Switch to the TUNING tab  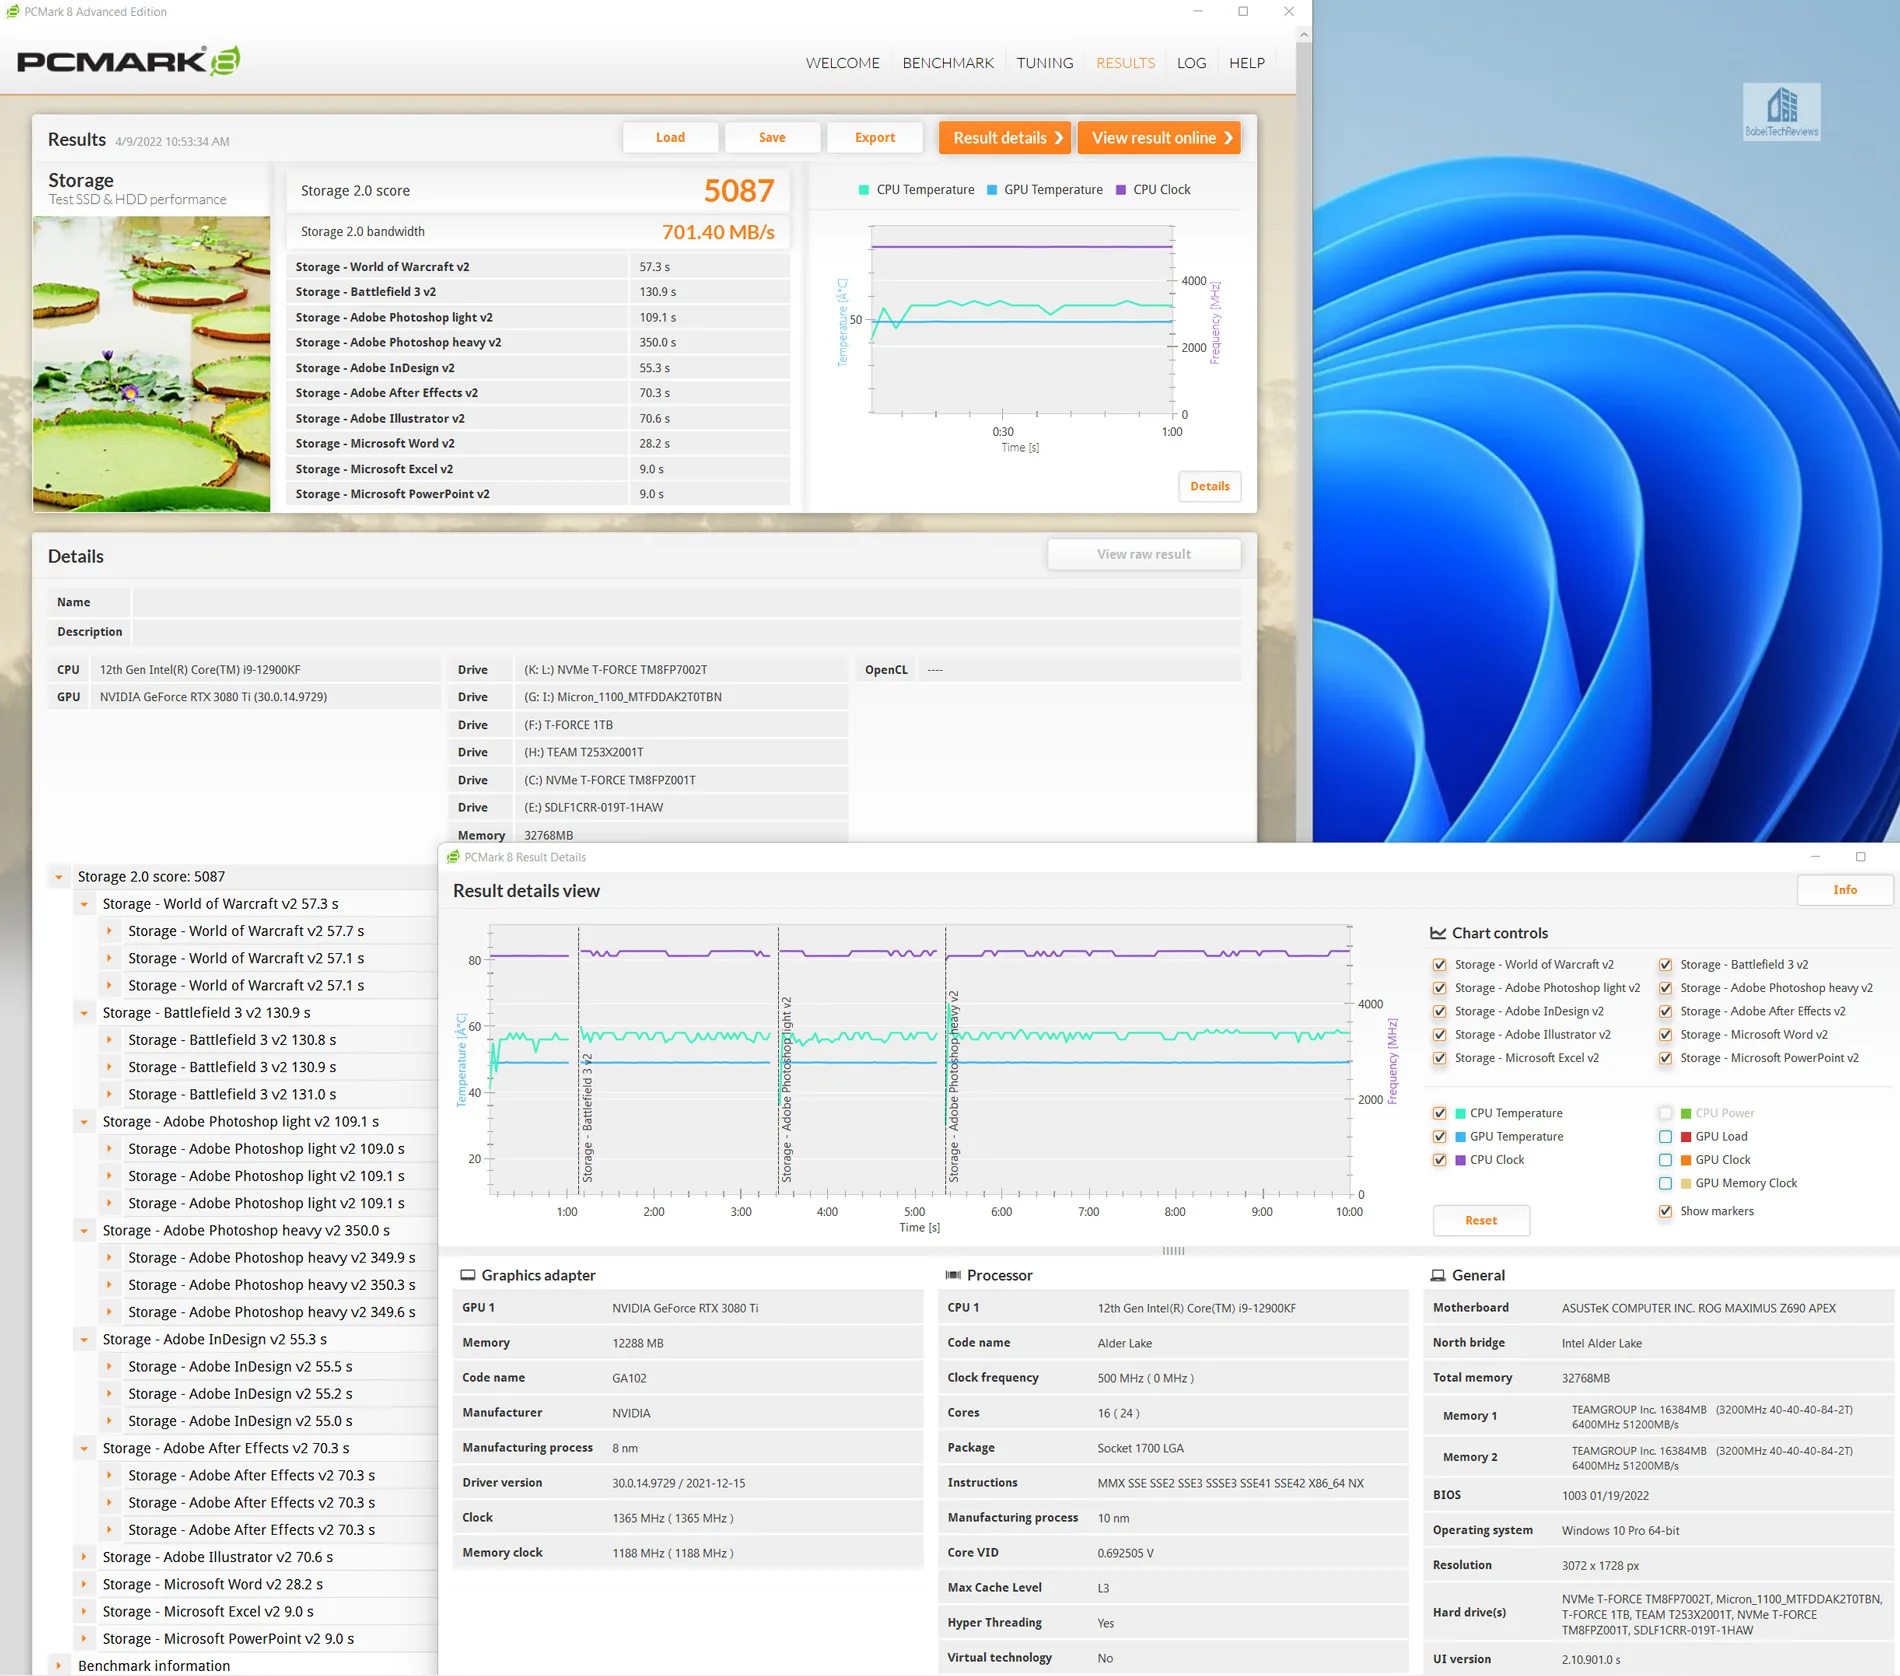click(1045, 62)
